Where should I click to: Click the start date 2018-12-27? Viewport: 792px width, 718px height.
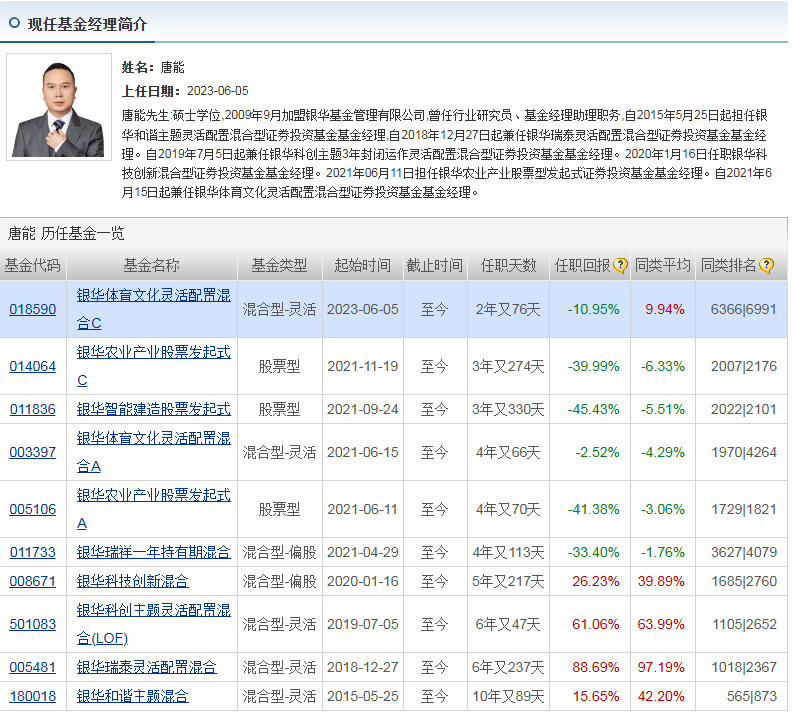point(363,667)
